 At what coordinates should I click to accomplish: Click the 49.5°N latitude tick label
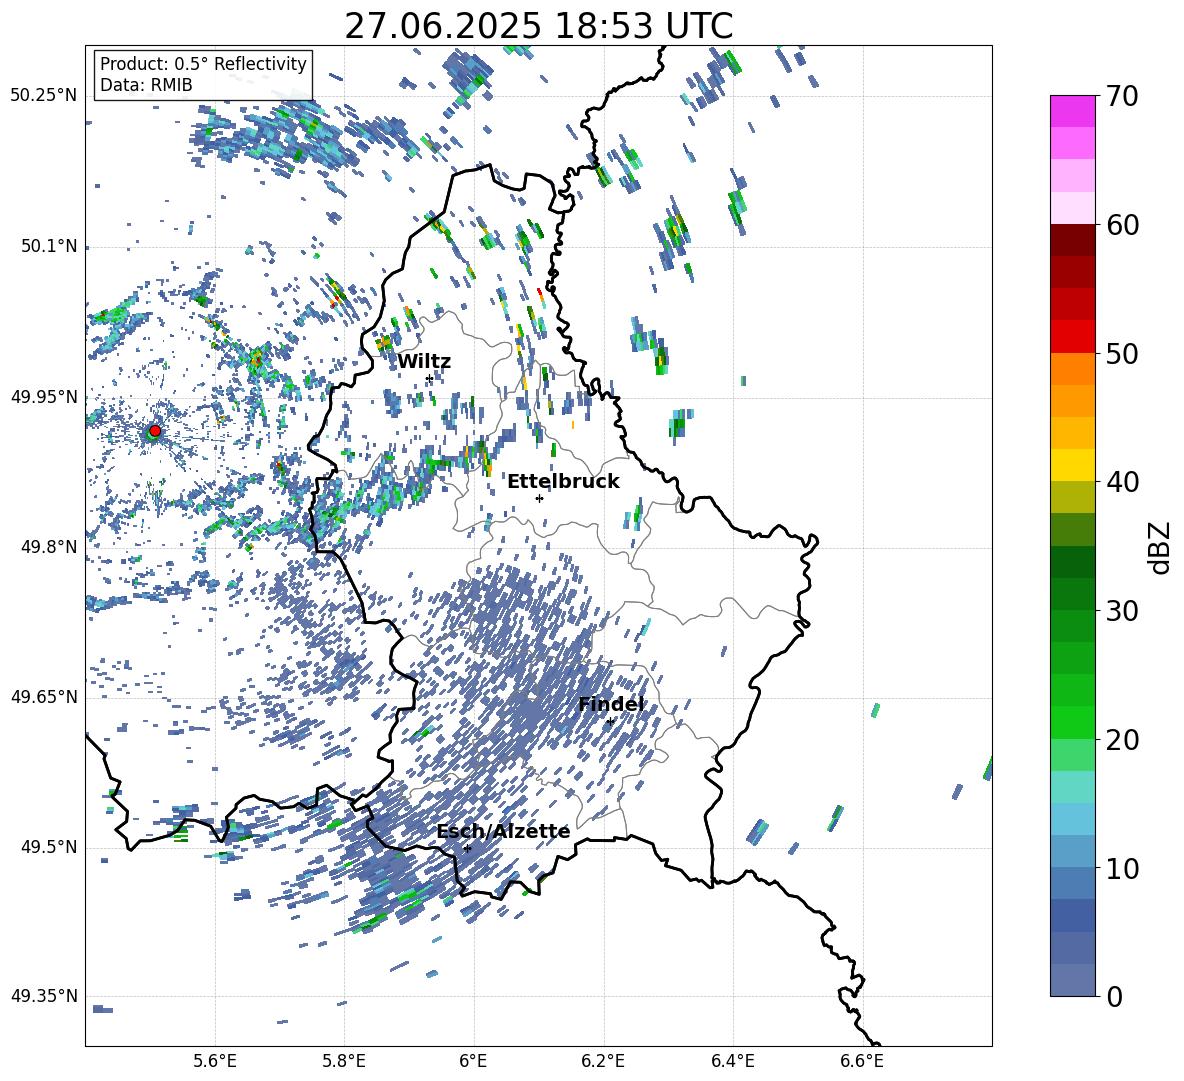point(49,847)
